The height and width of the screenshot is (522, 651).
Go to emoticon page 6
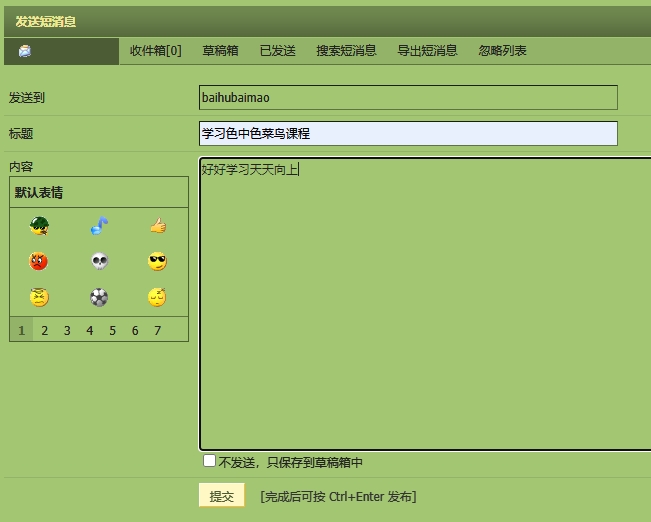click(135, 330)
